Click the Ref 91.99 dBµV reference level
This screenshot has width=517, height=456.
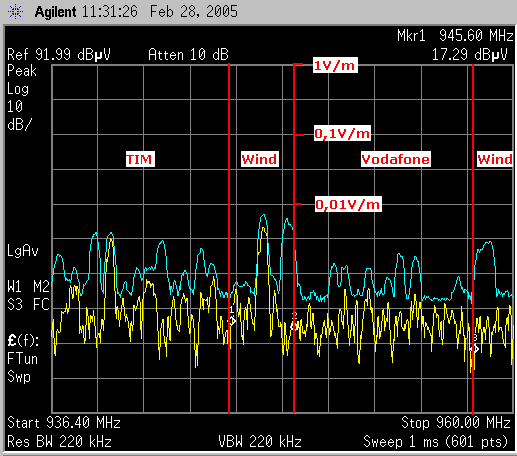coord(59,54)
